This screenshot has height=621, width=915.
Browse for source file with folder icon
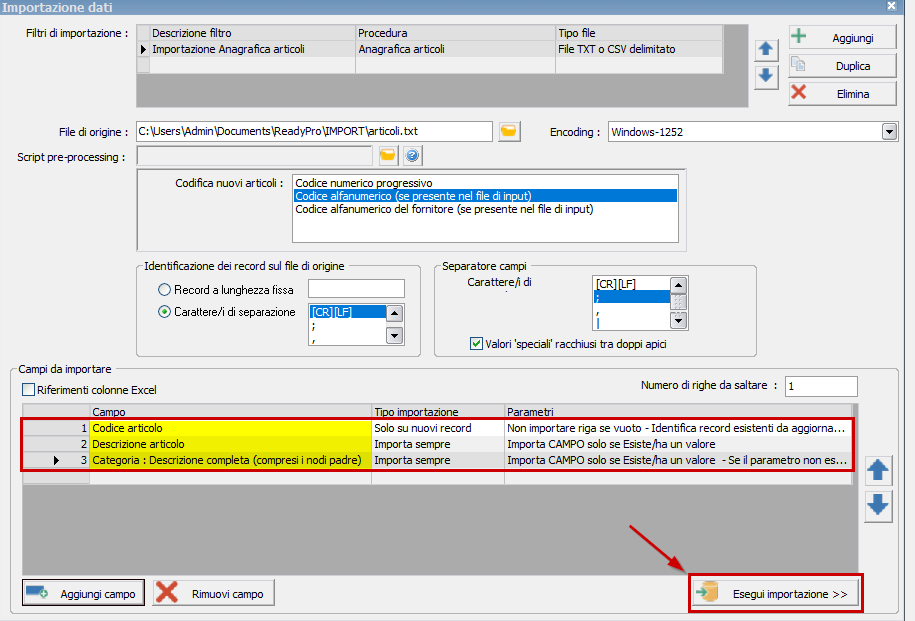click(x=510, y=131)
